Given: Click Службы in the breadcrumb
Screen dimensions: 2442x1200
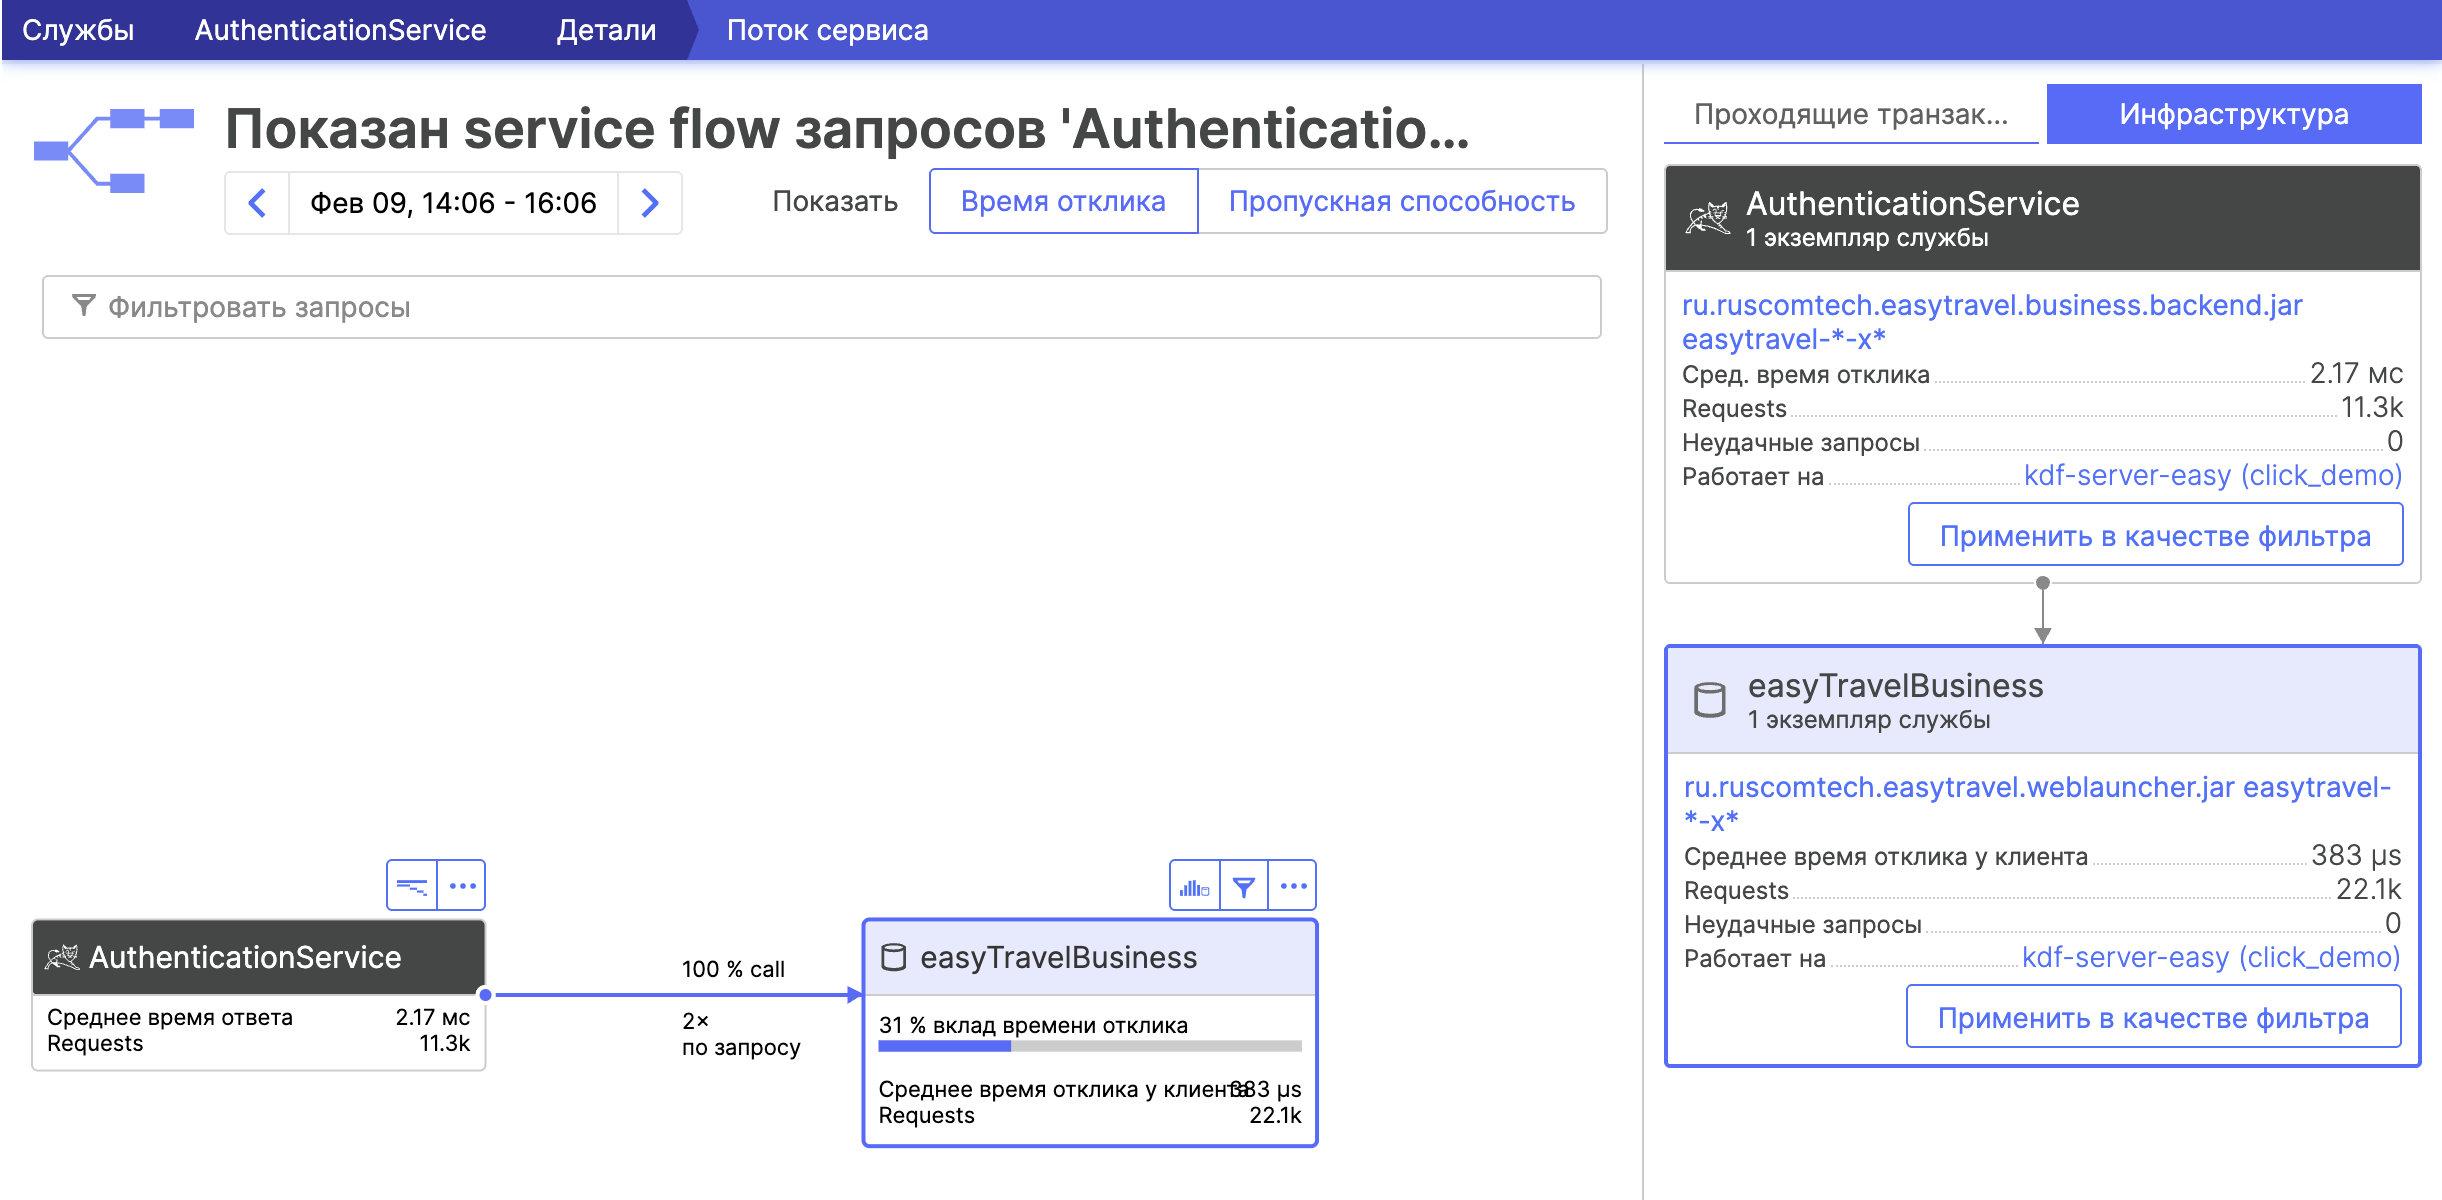Looking at the screenshot, I should [x=78, y=30].
